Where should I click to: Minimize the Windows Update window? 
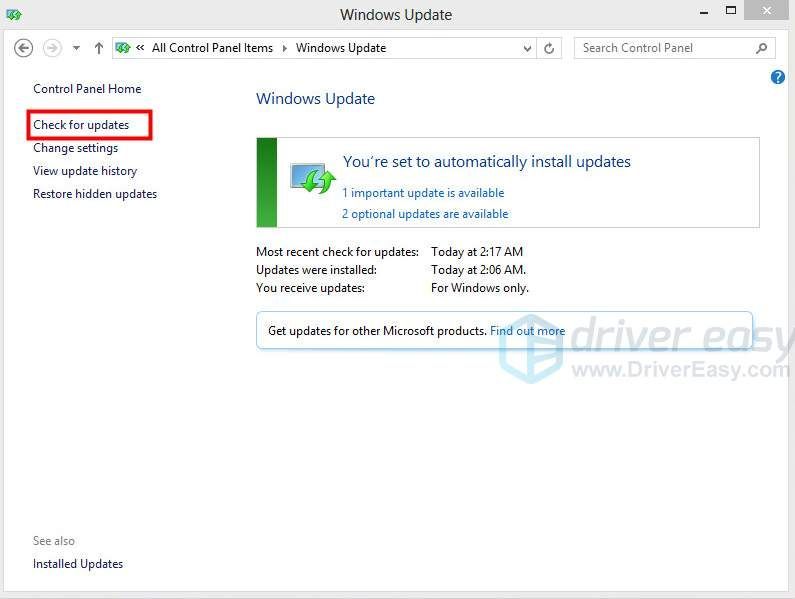point(704,11)
